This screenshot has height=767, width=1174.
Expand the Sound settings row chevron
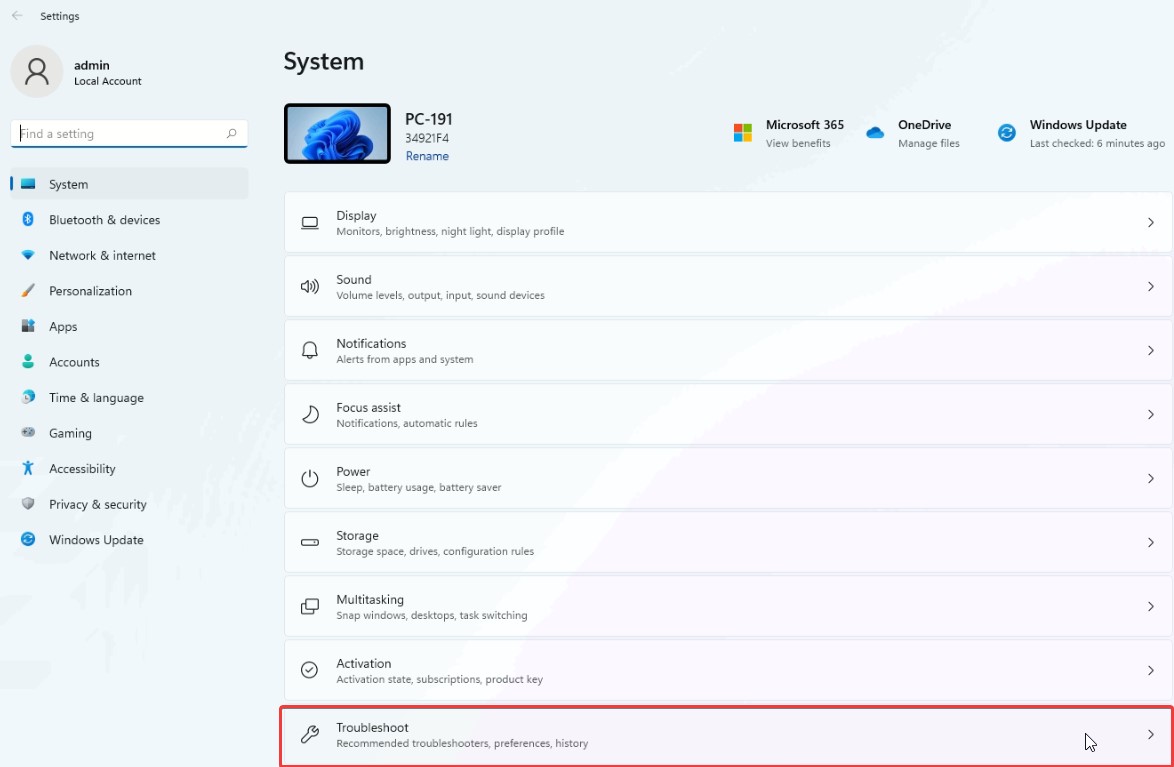(x=1151, y=285)
